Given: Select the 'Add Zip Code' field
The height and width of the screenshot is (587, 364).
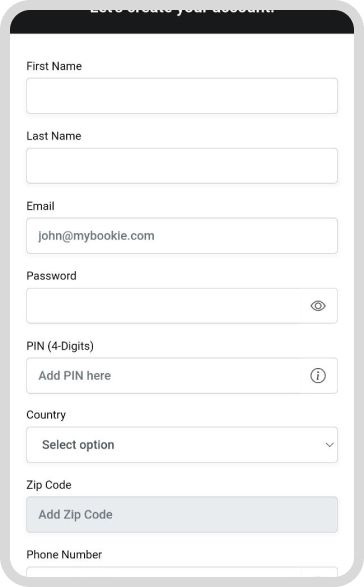Looking at the screenshot, I should click(x=182, y=515).
